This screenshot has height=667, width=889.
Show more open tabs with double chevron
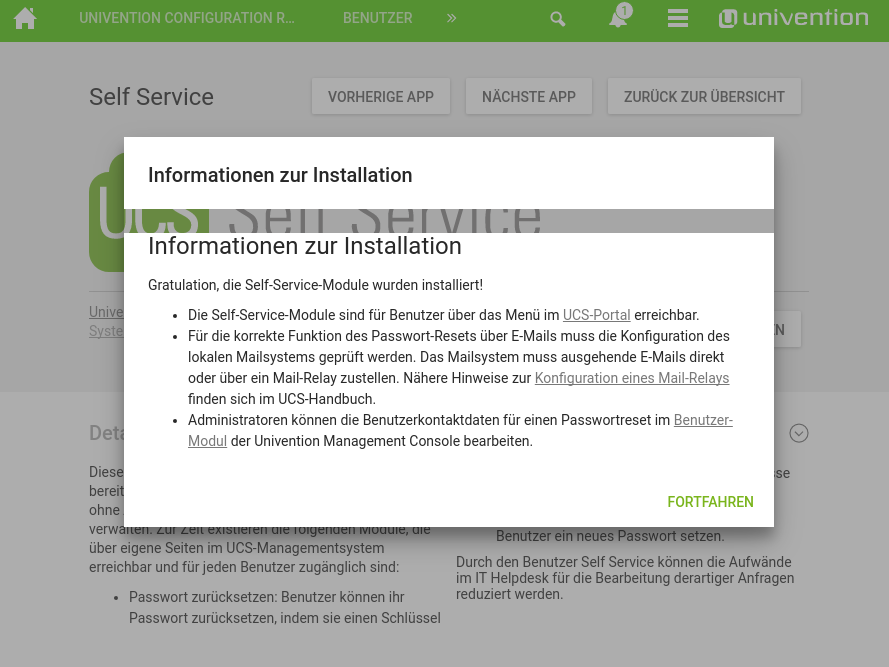(451, 18)
